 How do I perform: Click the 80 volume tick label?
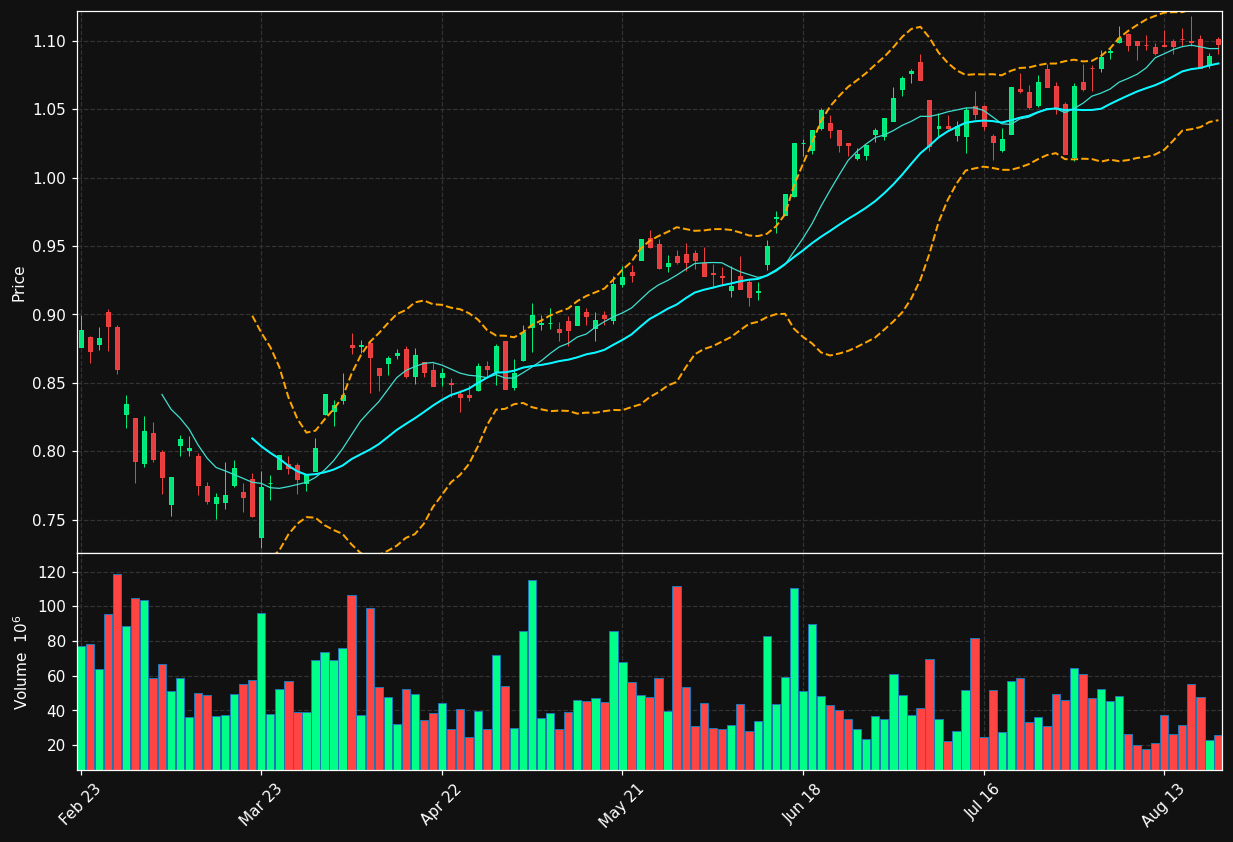pos(58,642)
